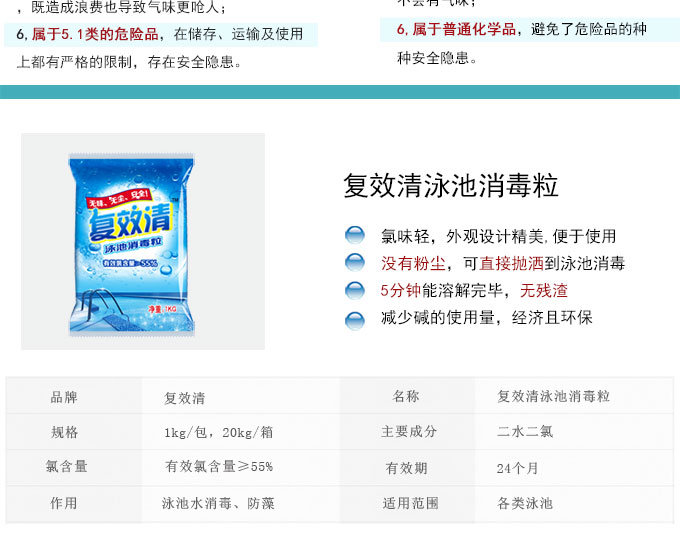680x533 pixels.
Task: Click the 复效清 logo on the bag
Action: click(130, 222)
